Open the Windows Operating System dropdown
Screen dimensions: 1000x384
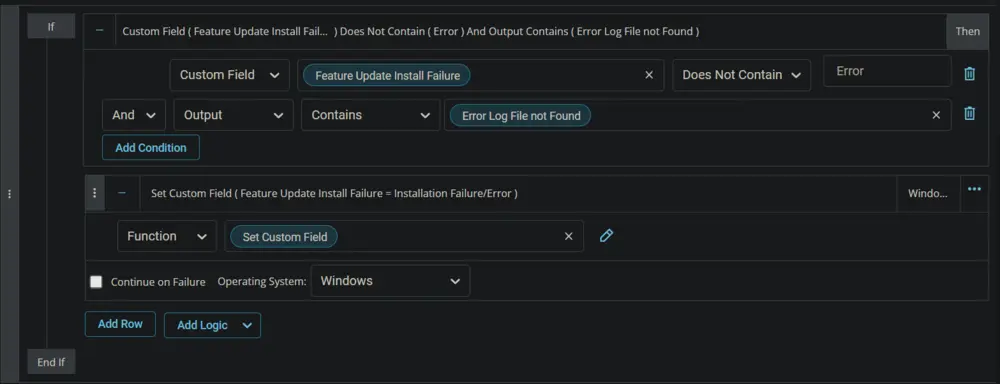(390, 281)
